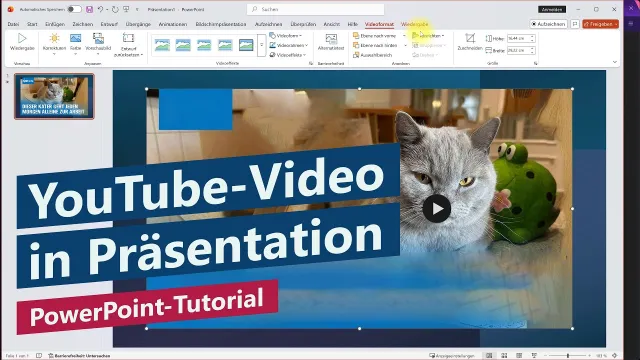Open the Auswahlbereich pane
The height and width of the screenshot is (360, 640).
373,55
